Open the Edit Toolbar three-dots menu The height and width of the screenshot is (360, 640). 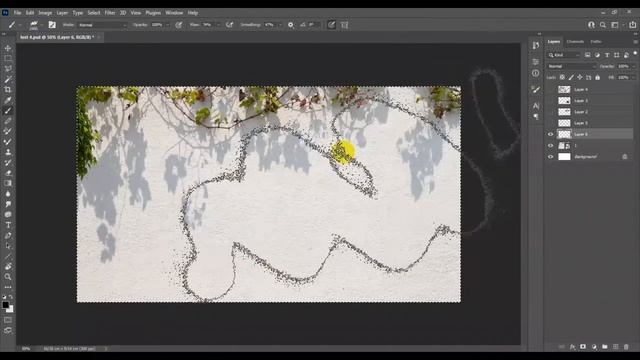8,287
